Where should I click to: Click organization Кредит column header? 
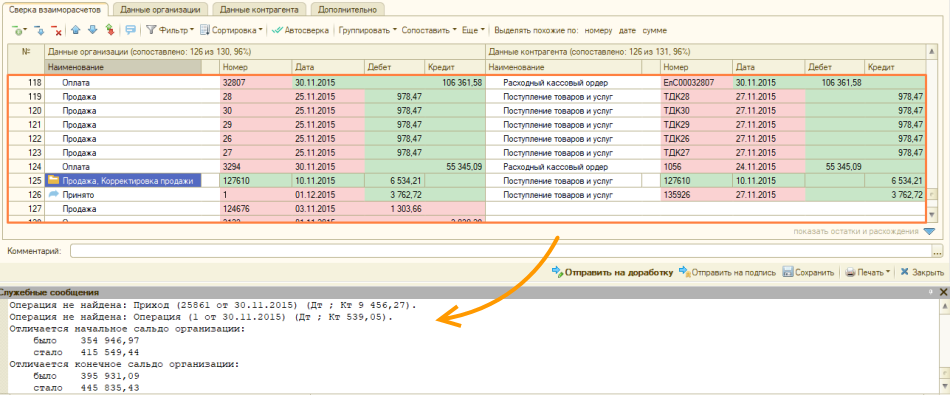(x=454, y=67)
